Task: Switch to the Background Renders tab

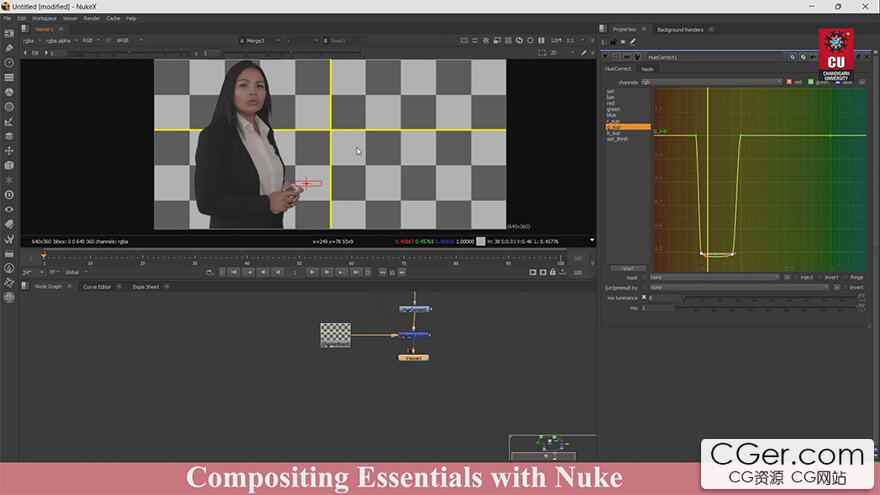Action: point(680,30)
